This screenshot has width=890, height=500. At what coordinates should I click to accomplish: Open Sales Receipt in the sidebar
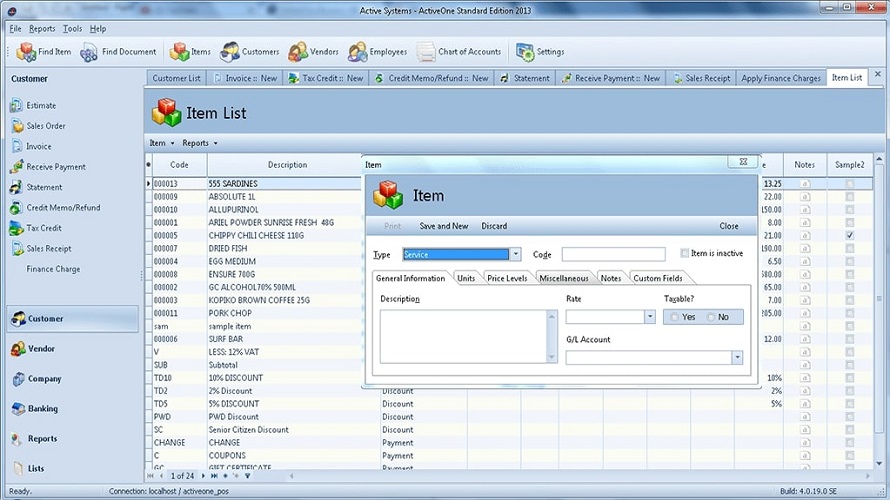point(41,249)
